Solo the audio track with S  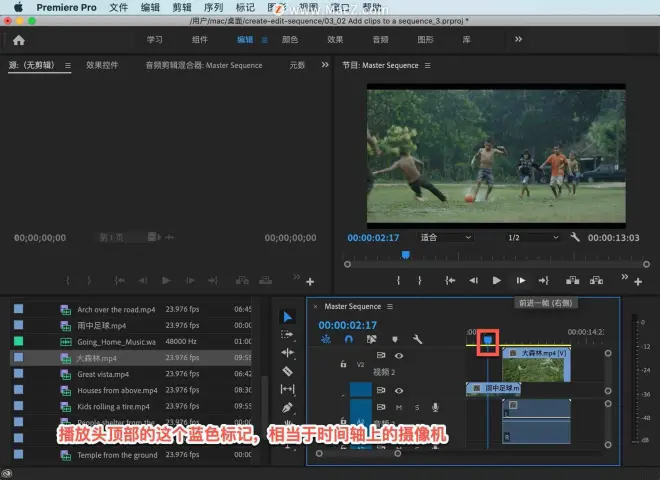click(x=417, y=408)
